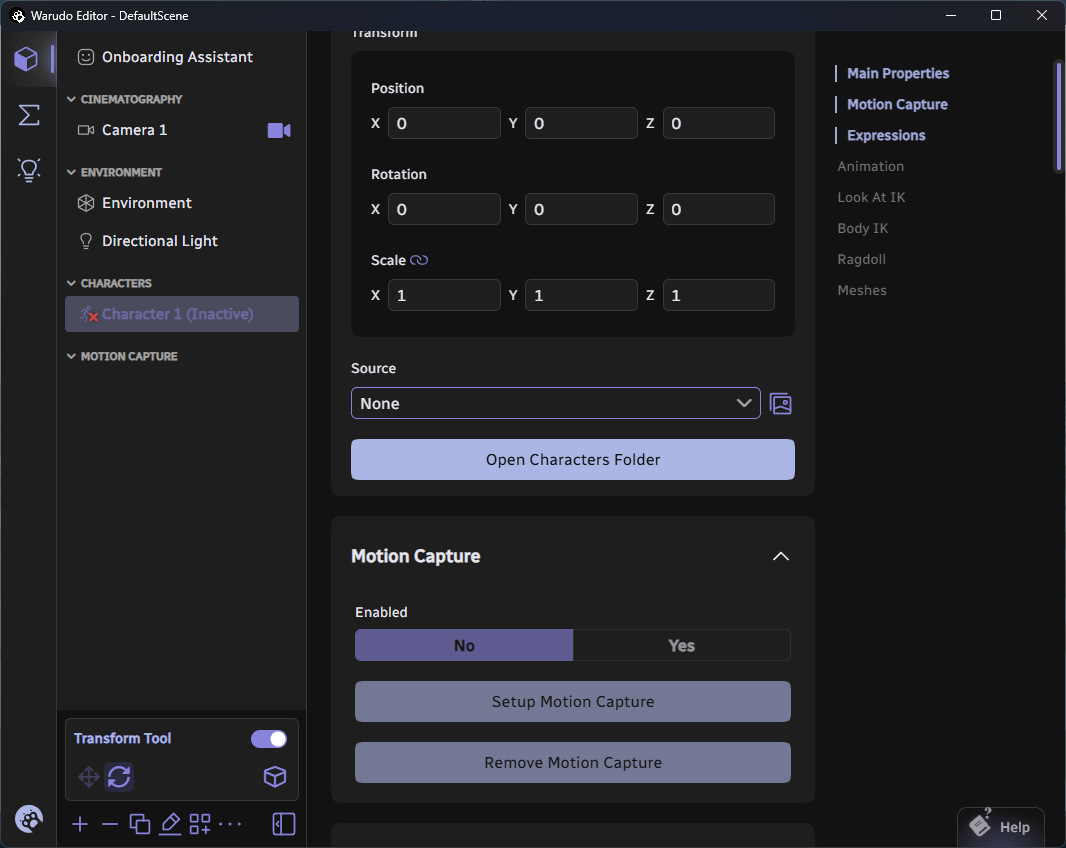This screenshot has width=1066, height=848.
Task: Select Onboarding Assistant asset
Action: (x=182, y=57)
